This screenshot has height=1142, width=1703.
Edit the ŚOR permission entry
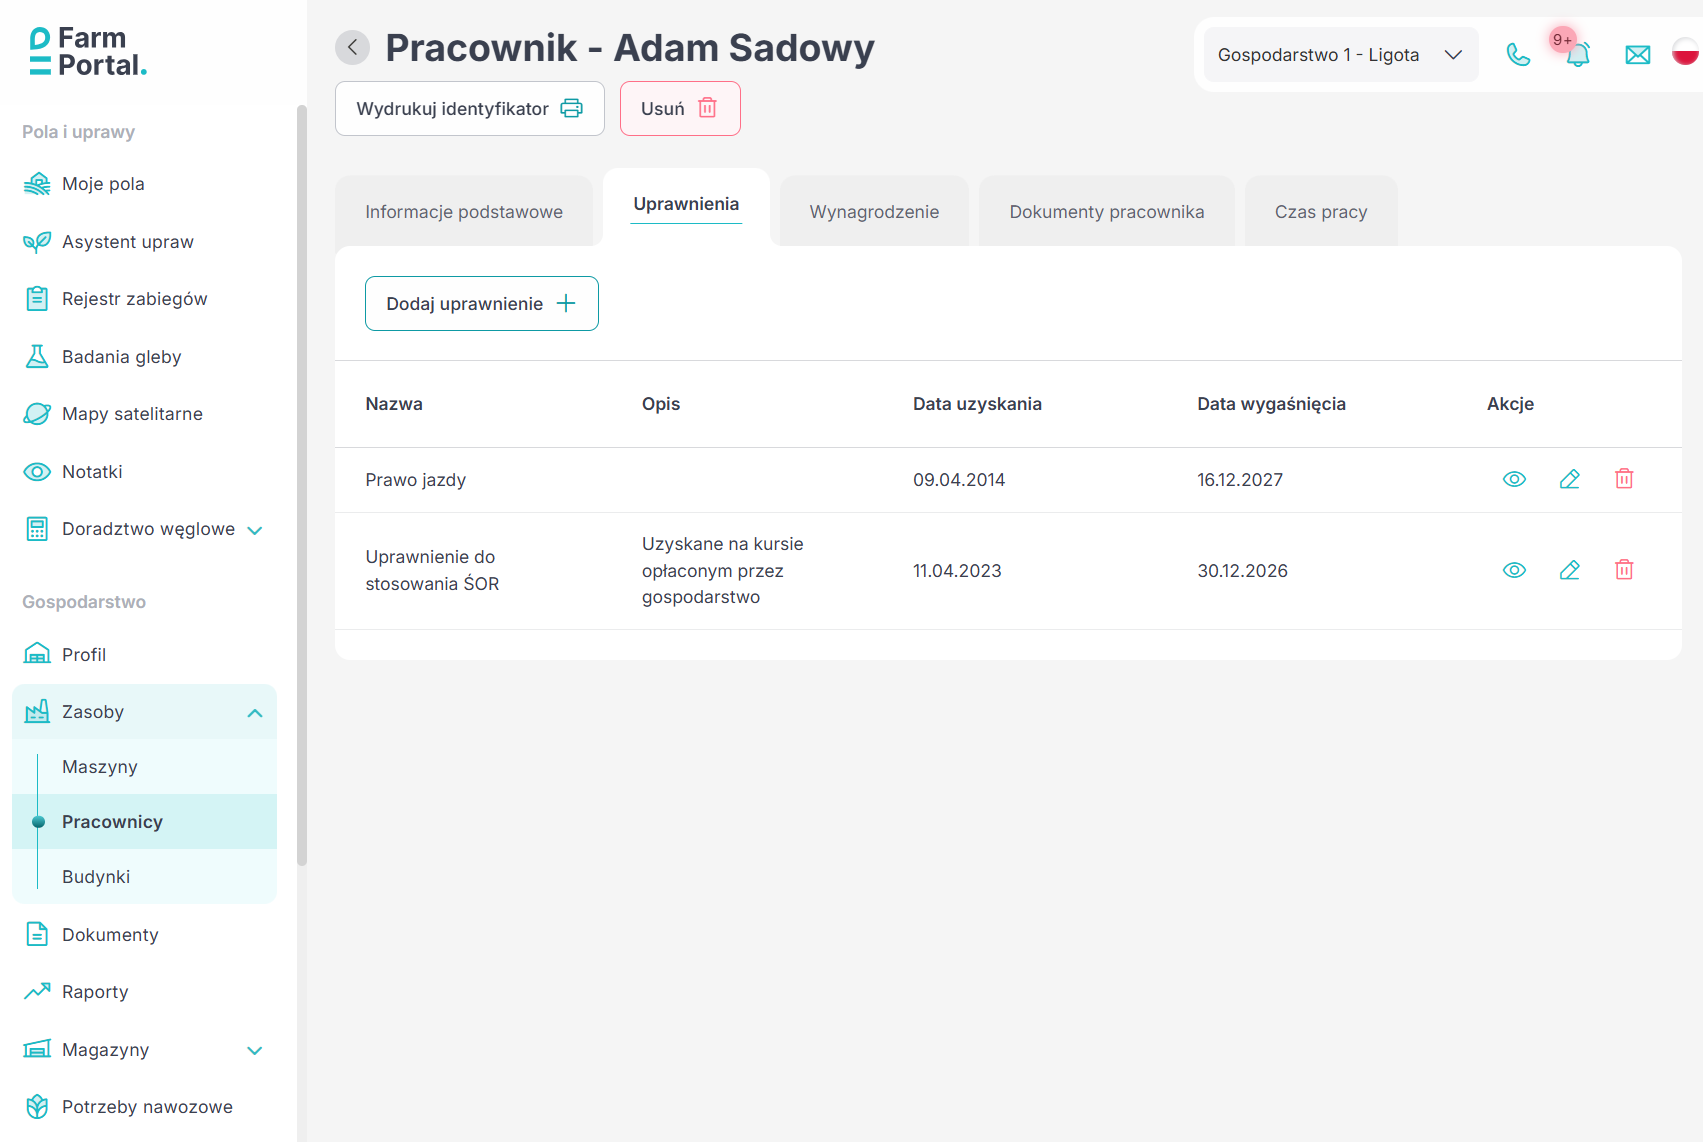(1569, 570)
